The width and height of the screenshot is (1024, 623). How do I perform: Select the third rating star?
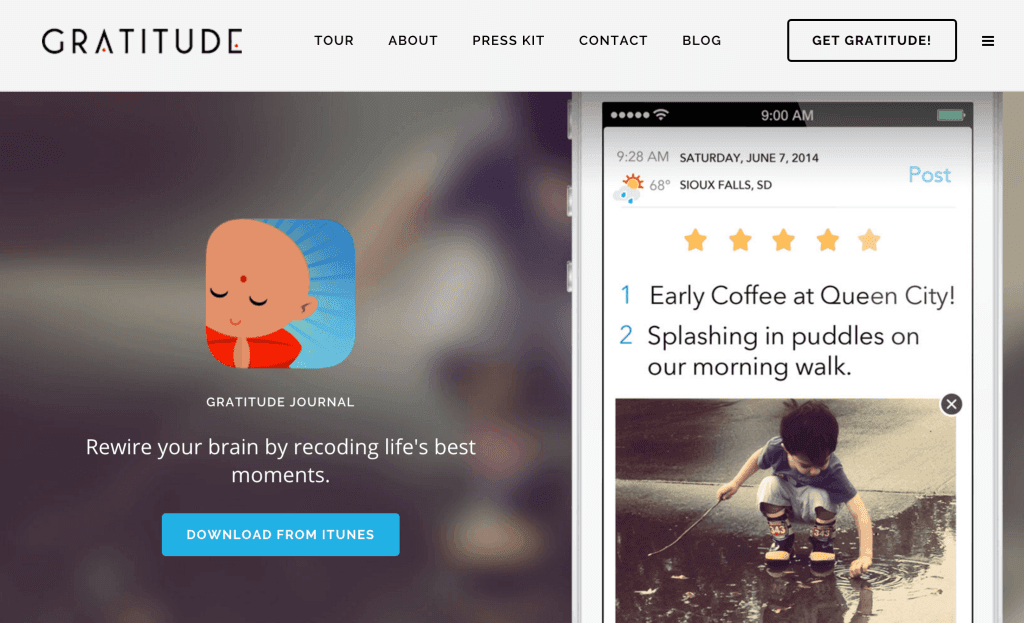[783, 240]
